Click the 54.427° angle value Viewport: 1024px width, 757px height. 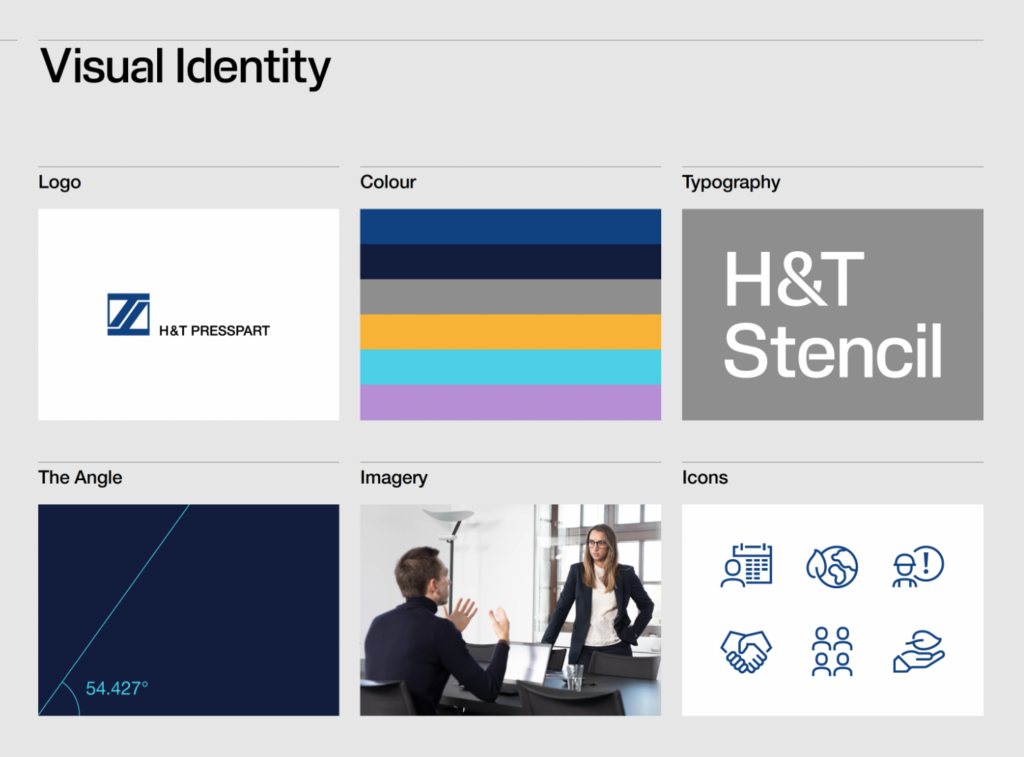pos(117,688)
